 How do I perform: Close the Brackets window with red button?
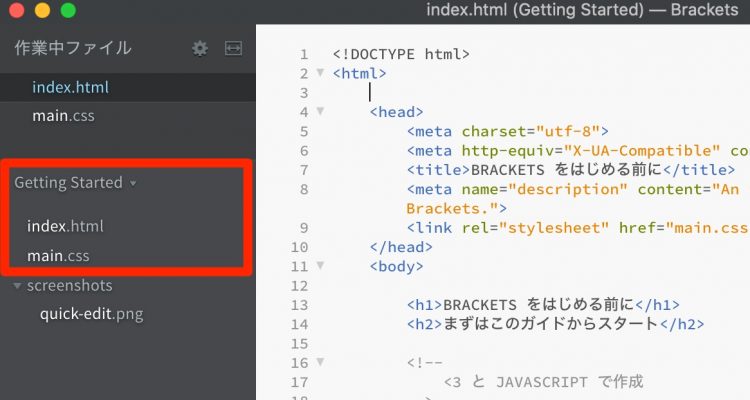pos(17,11)
